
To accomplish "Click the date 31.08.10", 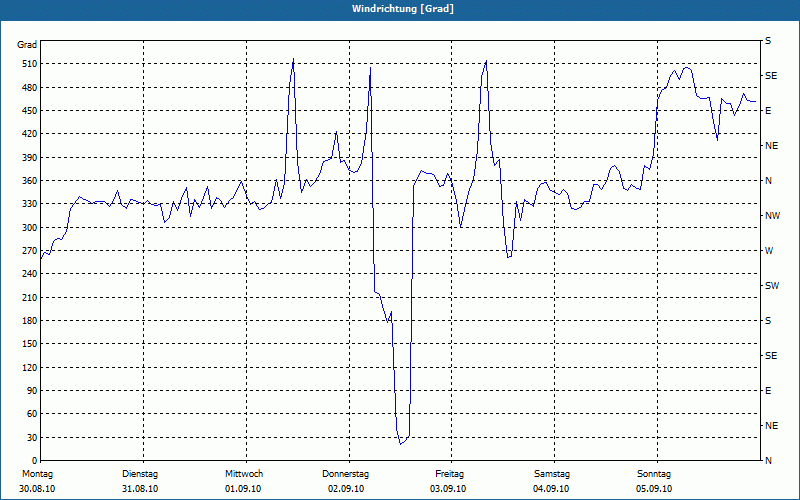I will pyautogui.click(x=140, y=489).
